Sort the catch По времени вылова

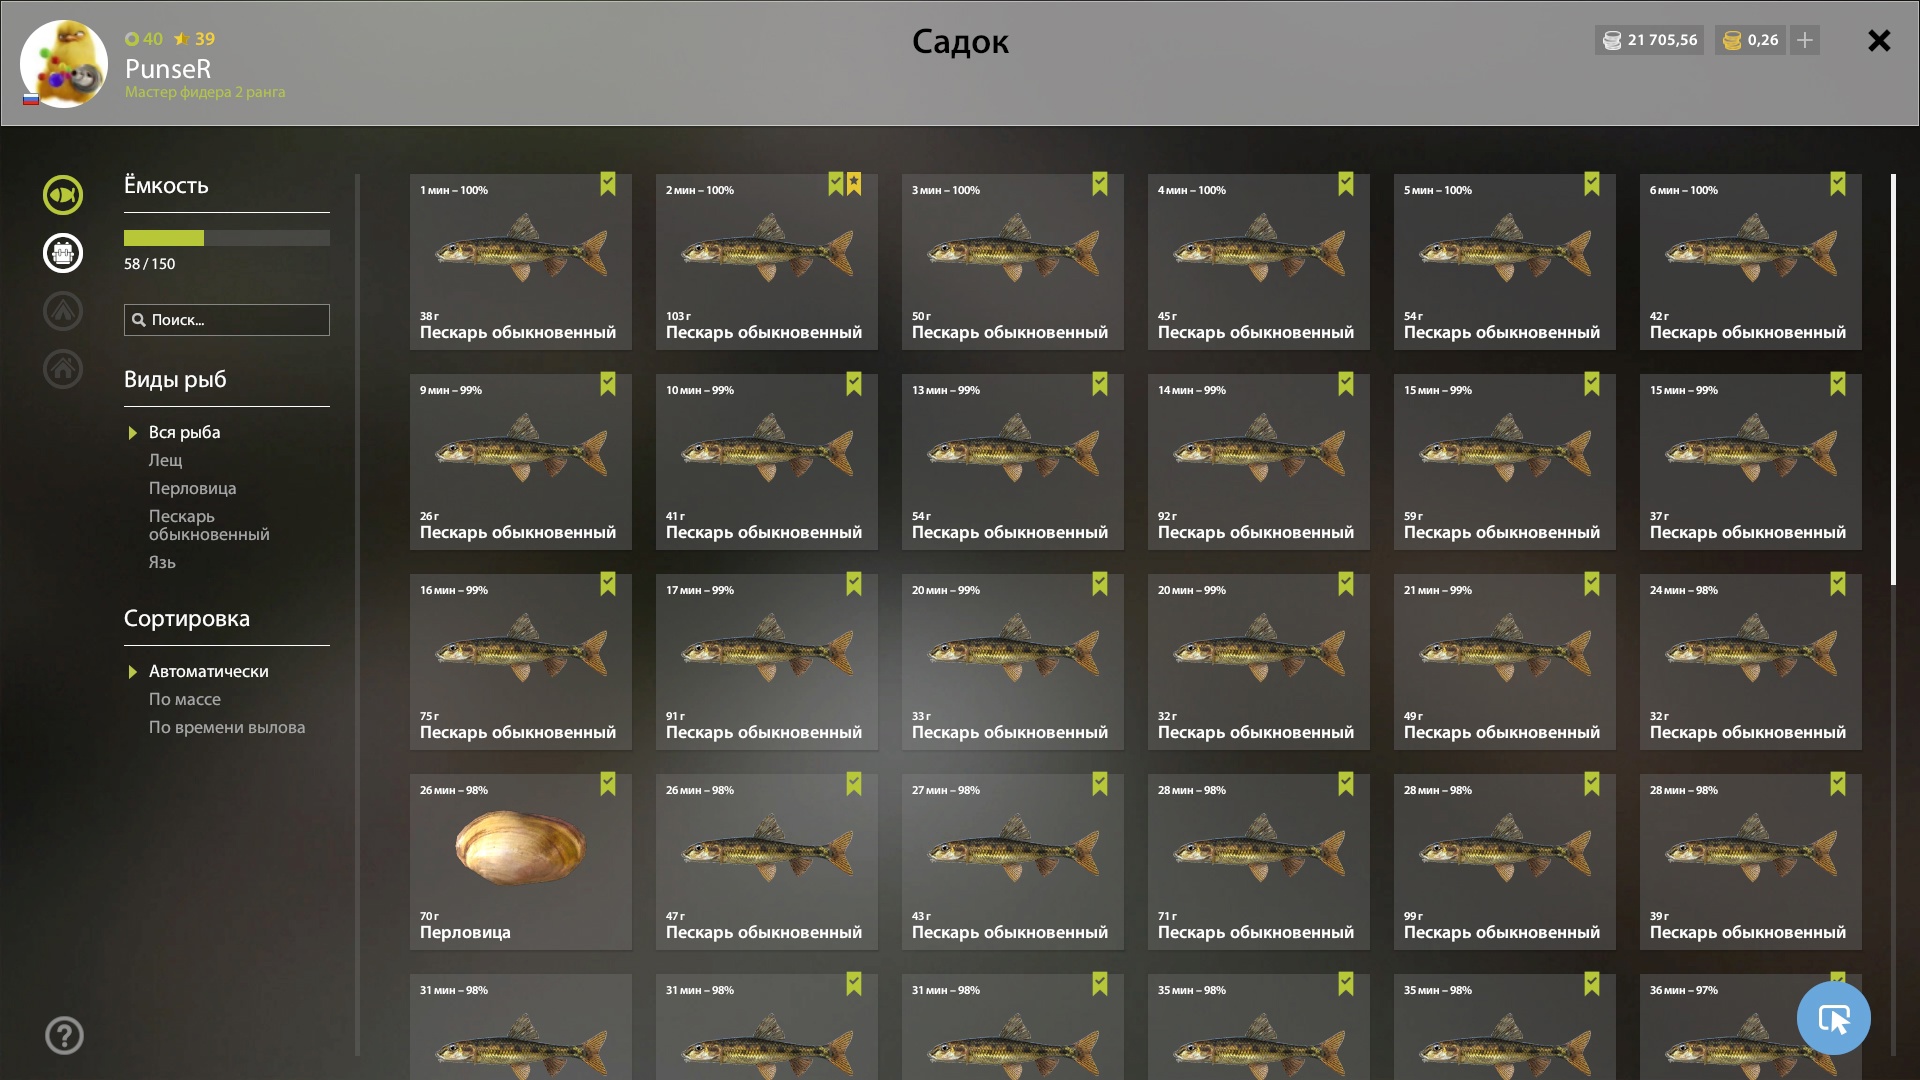[x=227, y=727]
